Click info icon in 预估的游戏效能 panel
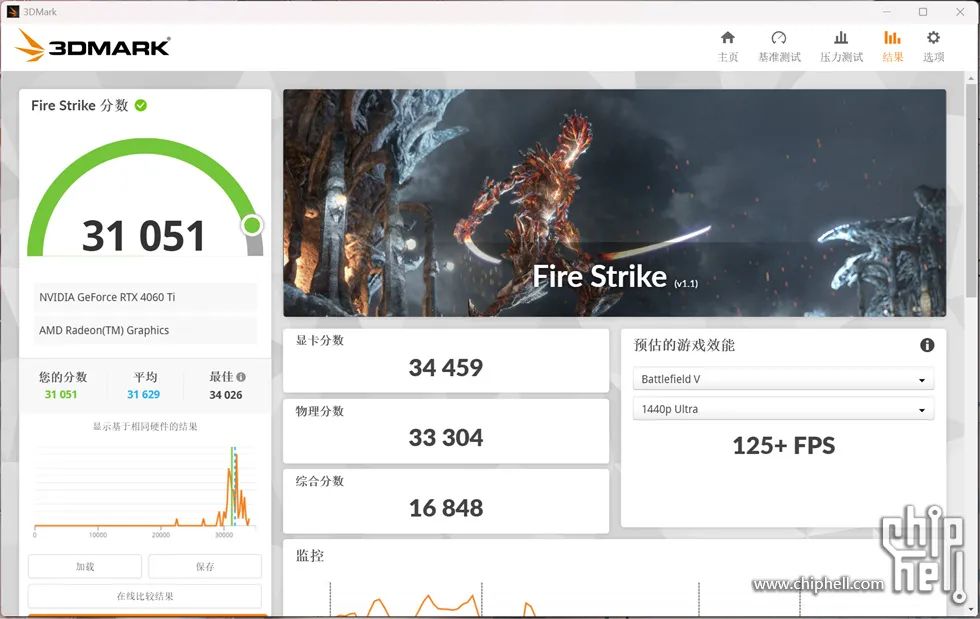 [x=927, y=345]
